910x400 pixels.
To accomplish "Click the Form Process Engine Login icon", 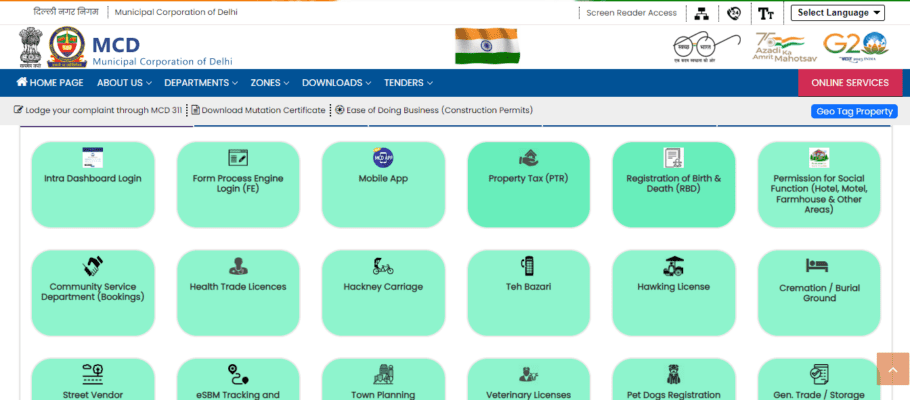I will click(x=238, y=157).
